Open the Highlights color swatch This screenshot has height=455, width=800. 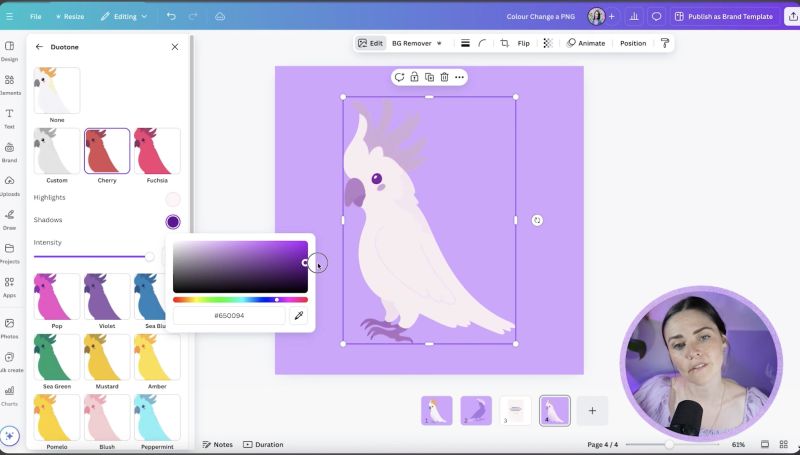pyautogui.click(x=172, y=199)
